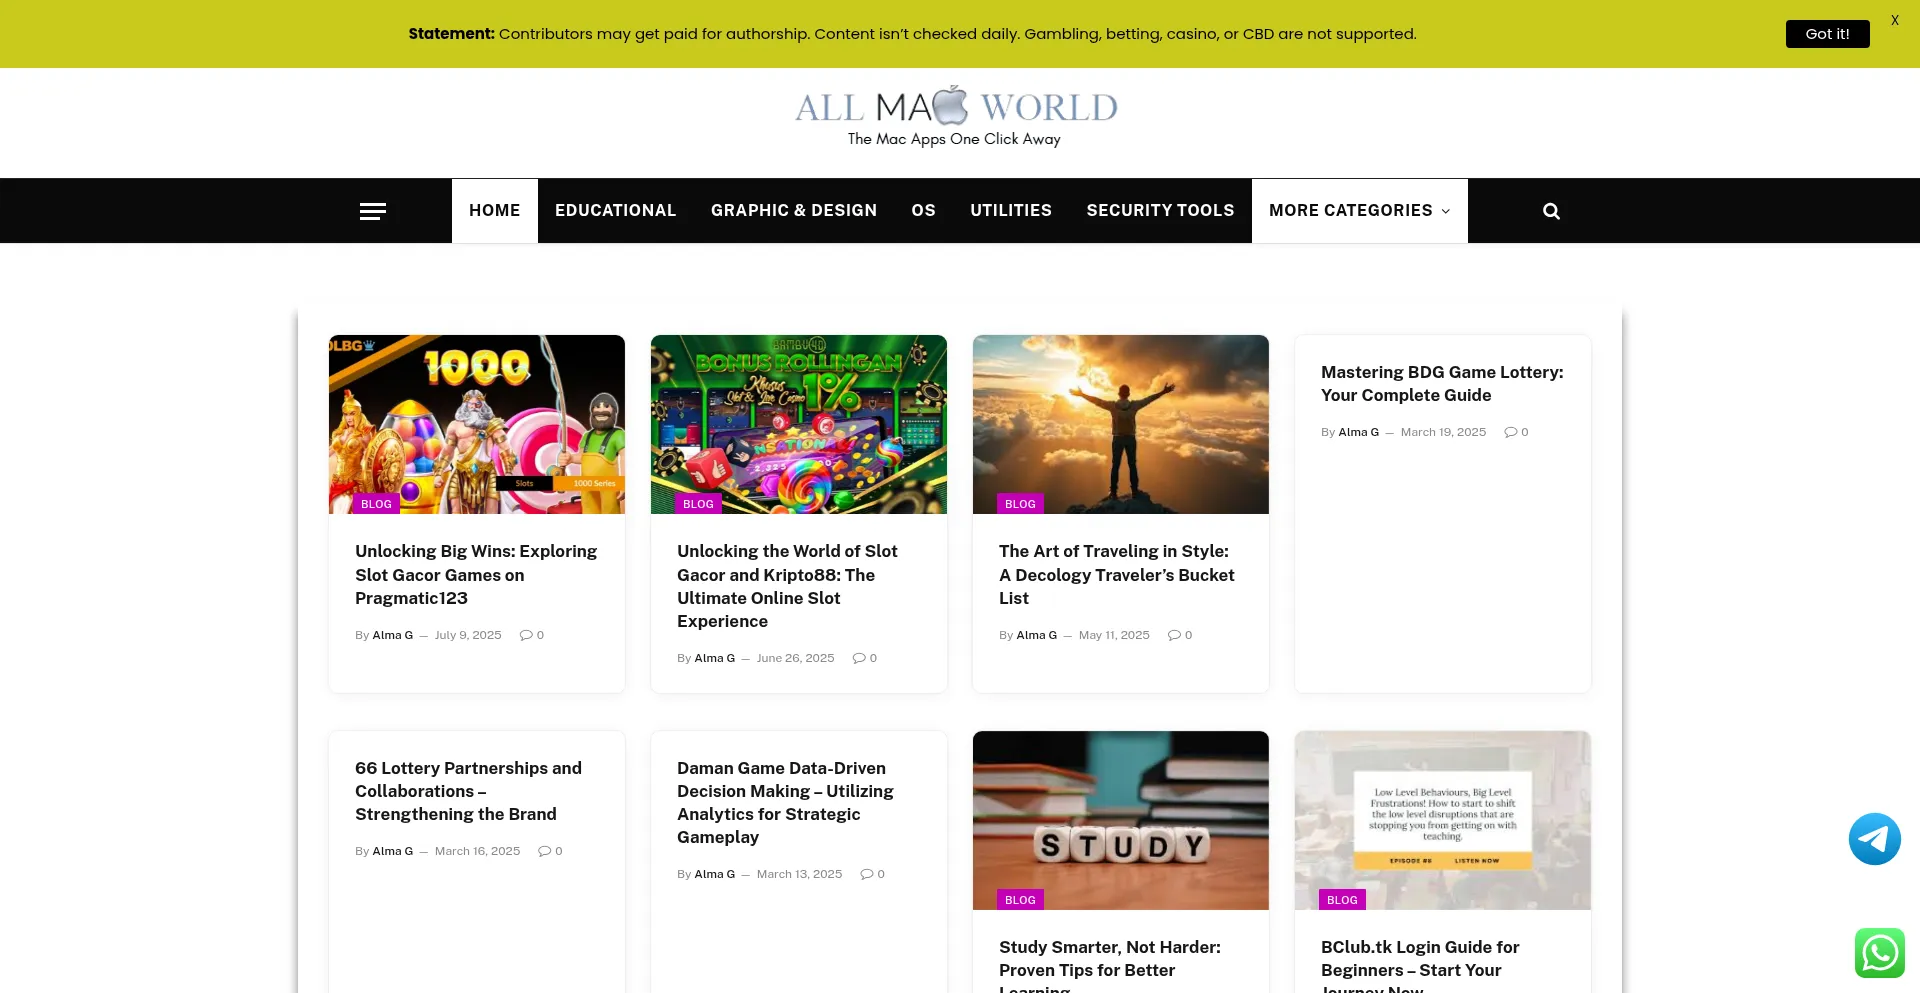Click tagline The Mac Apps One Click Away
Screen dimensions: 1920x993
pos(954,139)
